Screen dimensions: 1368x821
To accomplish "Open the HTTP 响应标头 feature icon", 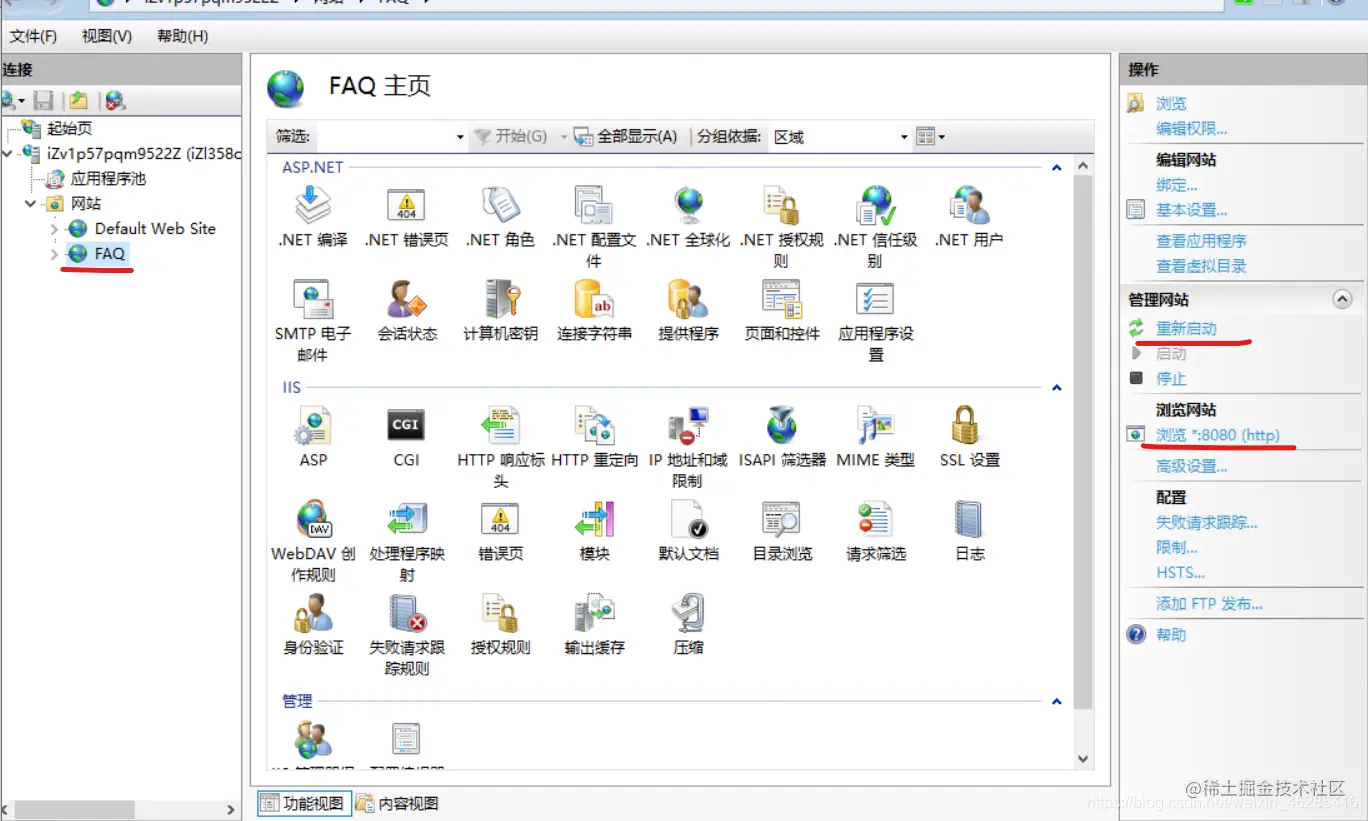I will pyautogui.click(x=501, y=425).
